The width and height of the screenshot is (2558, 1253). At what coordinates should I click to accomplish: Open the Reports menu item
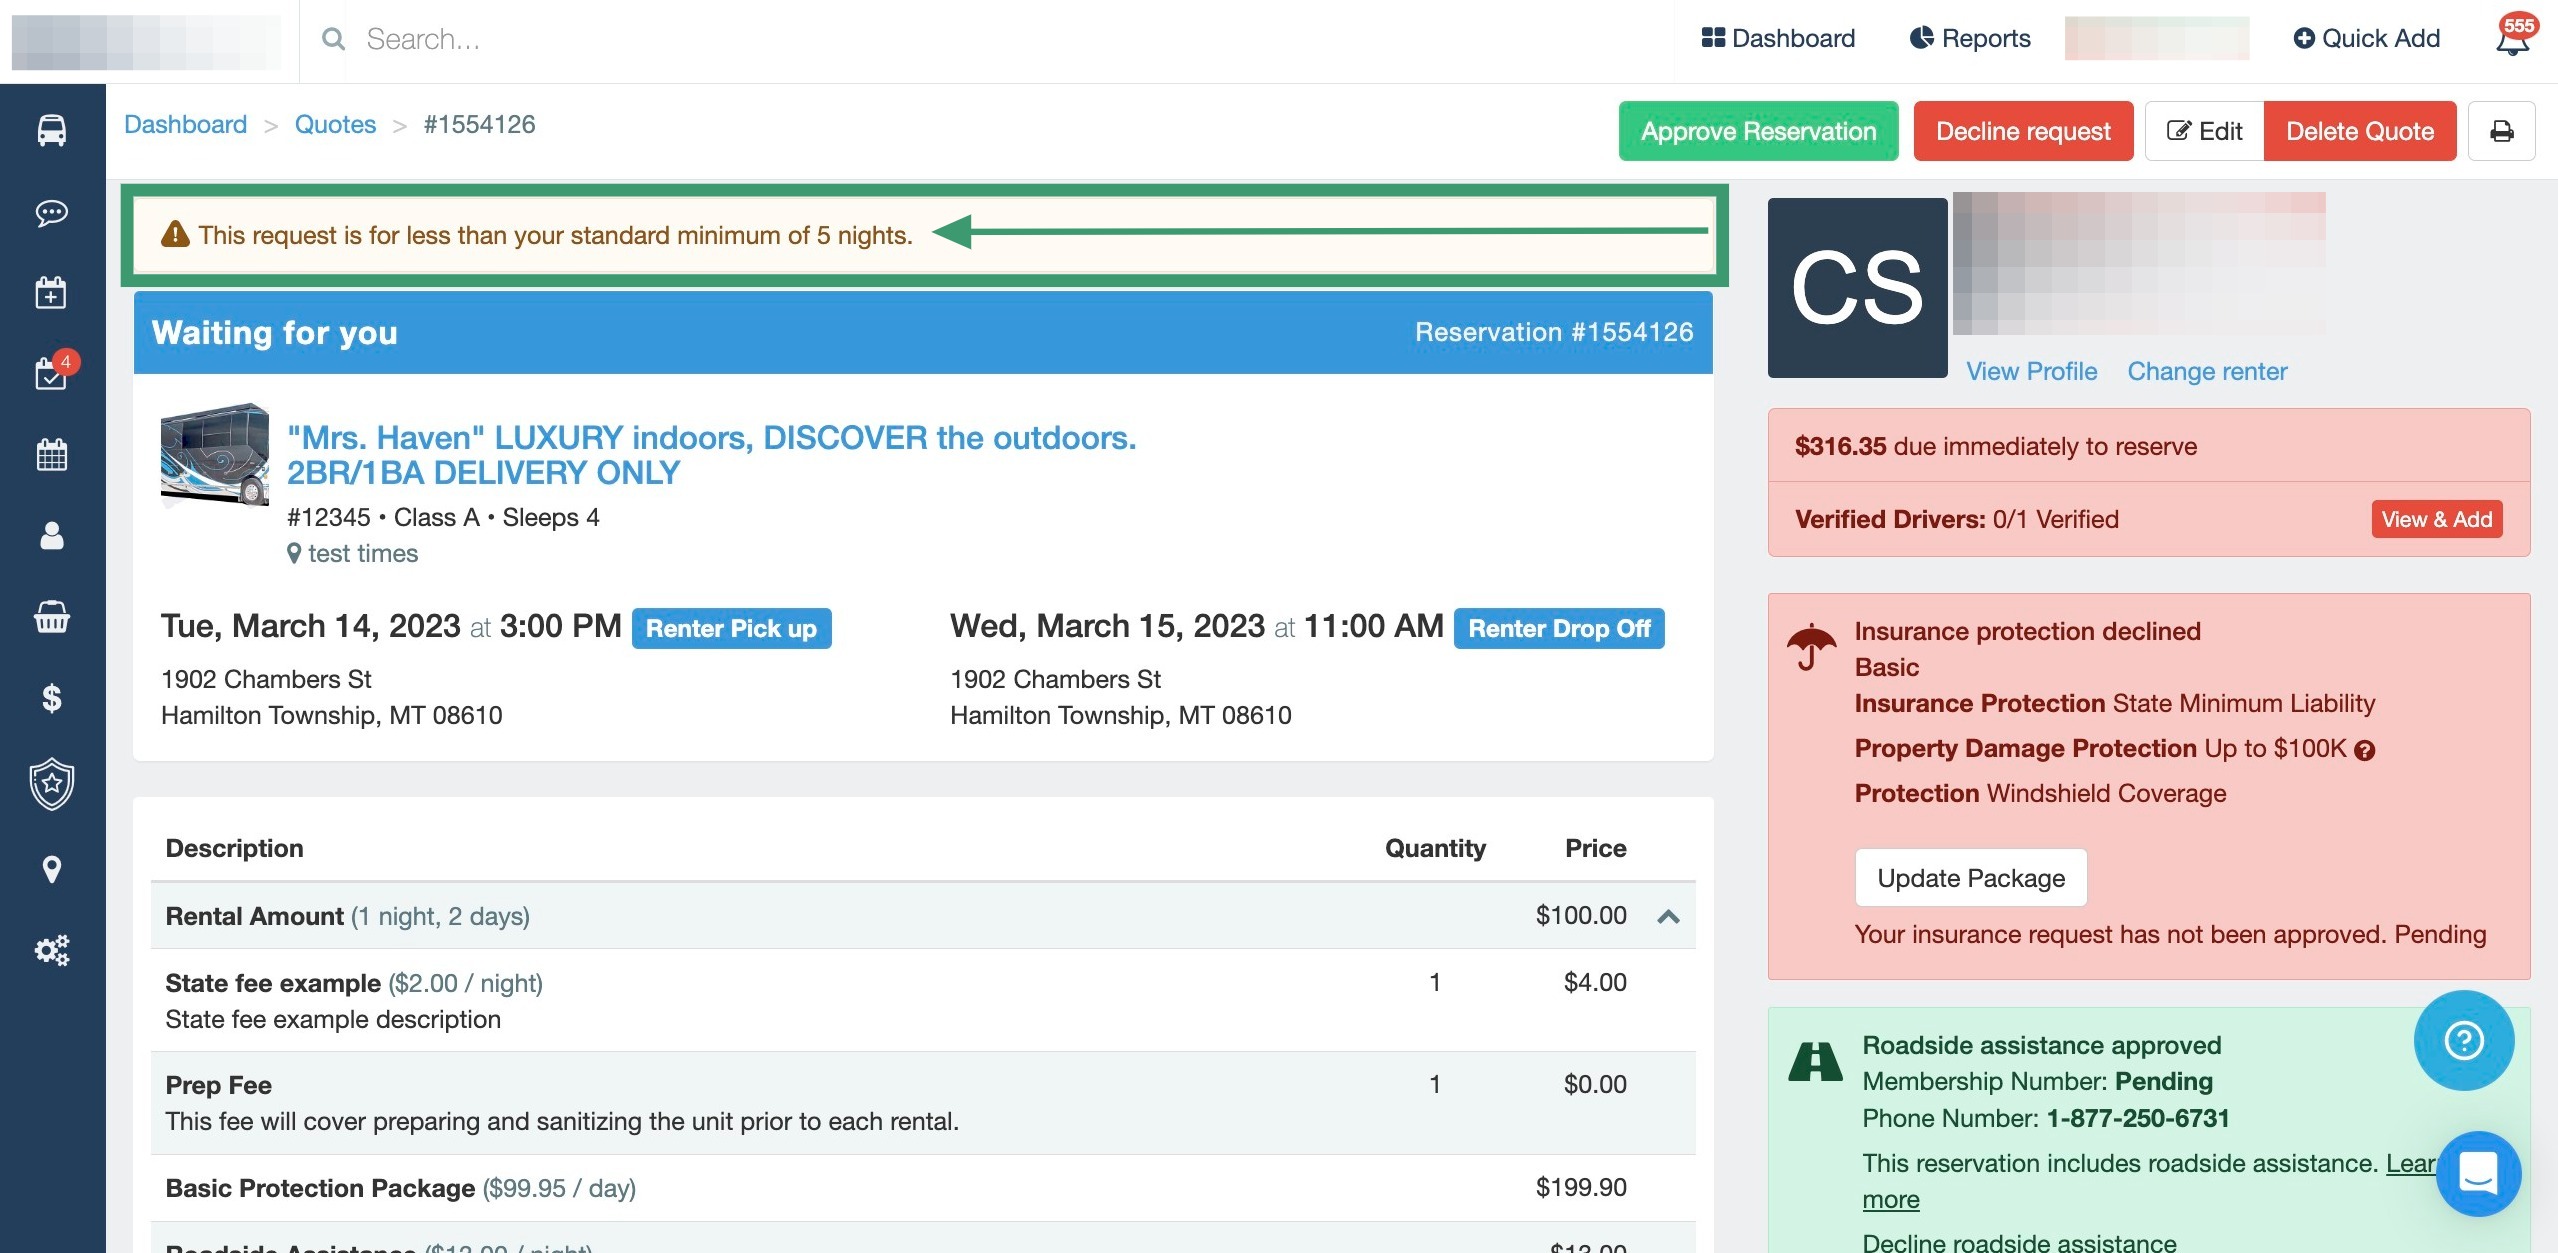pyautogui.click(x=1970, y=39)
